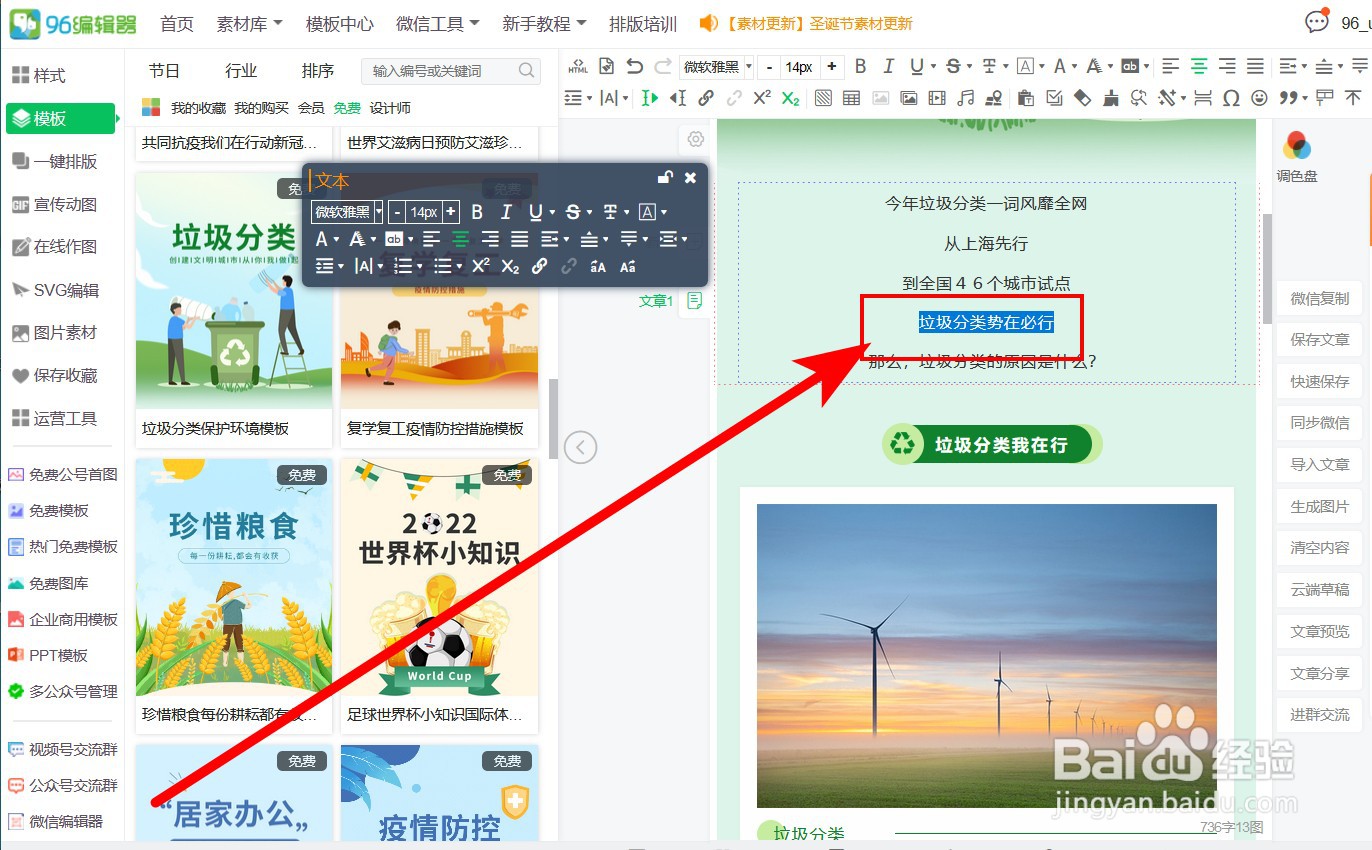
Task: Click the undo arrow in main toolbar
Action: [634, 67]
